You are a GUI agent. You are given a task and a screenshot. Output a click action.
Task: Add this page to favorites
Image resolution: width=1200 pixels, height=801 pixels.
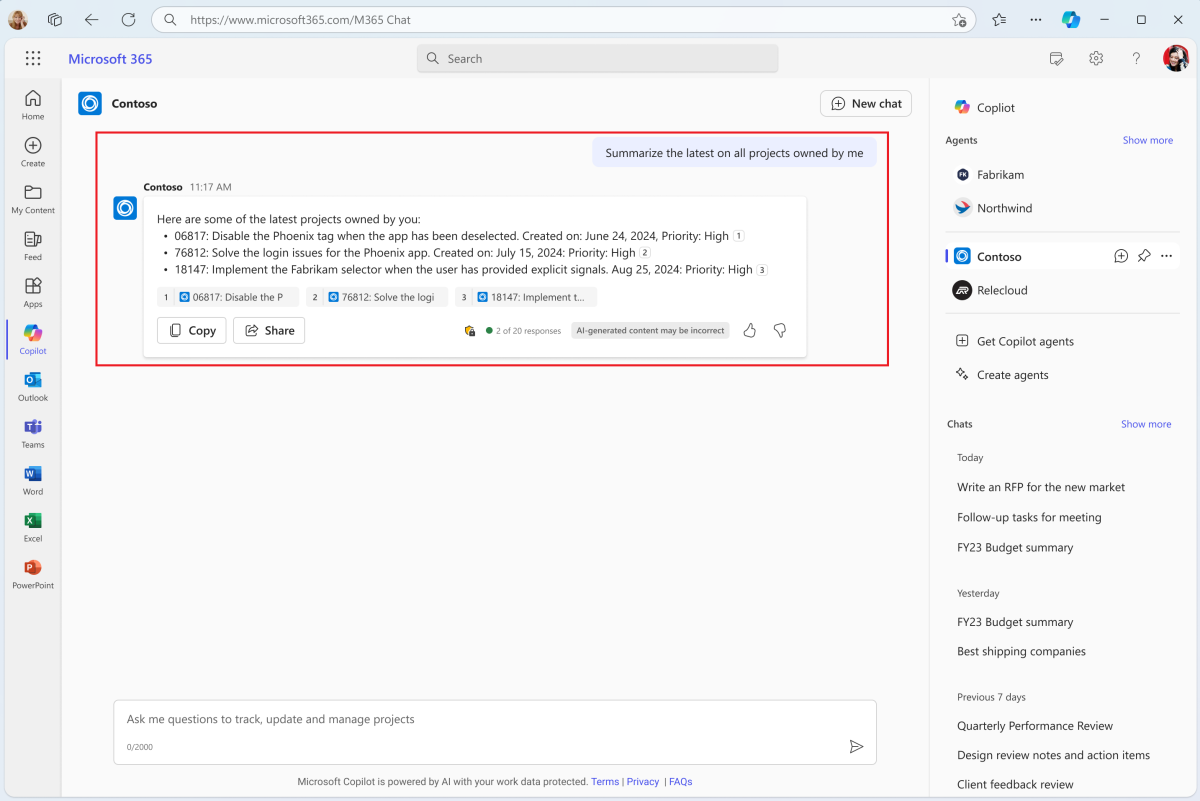tap(959, 19)
